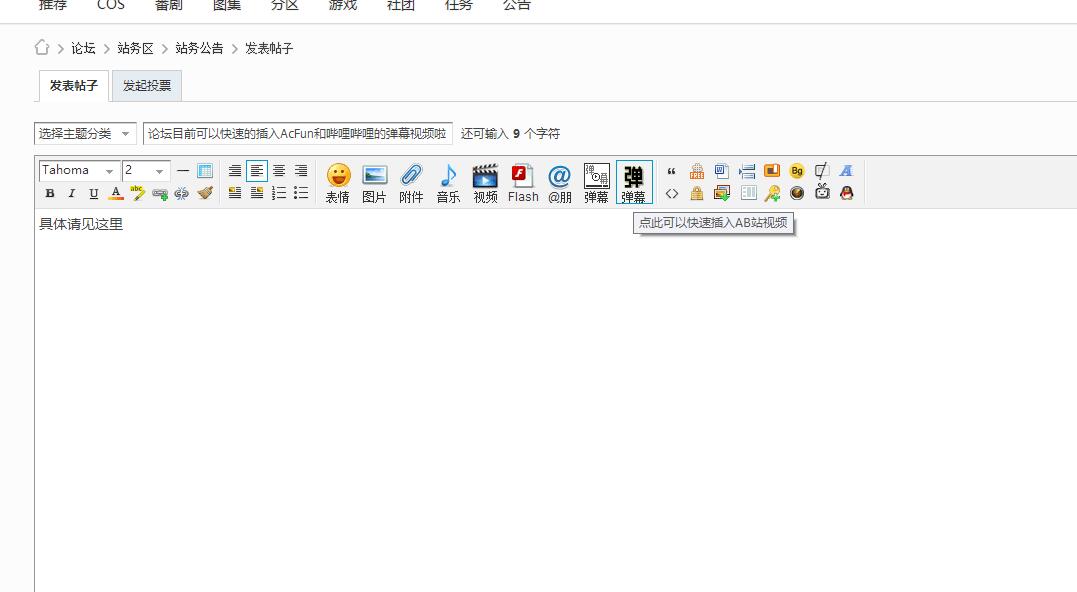1077x592 pixels.
Task: Insert a code block with <> icon
Action: coord(672,193)
